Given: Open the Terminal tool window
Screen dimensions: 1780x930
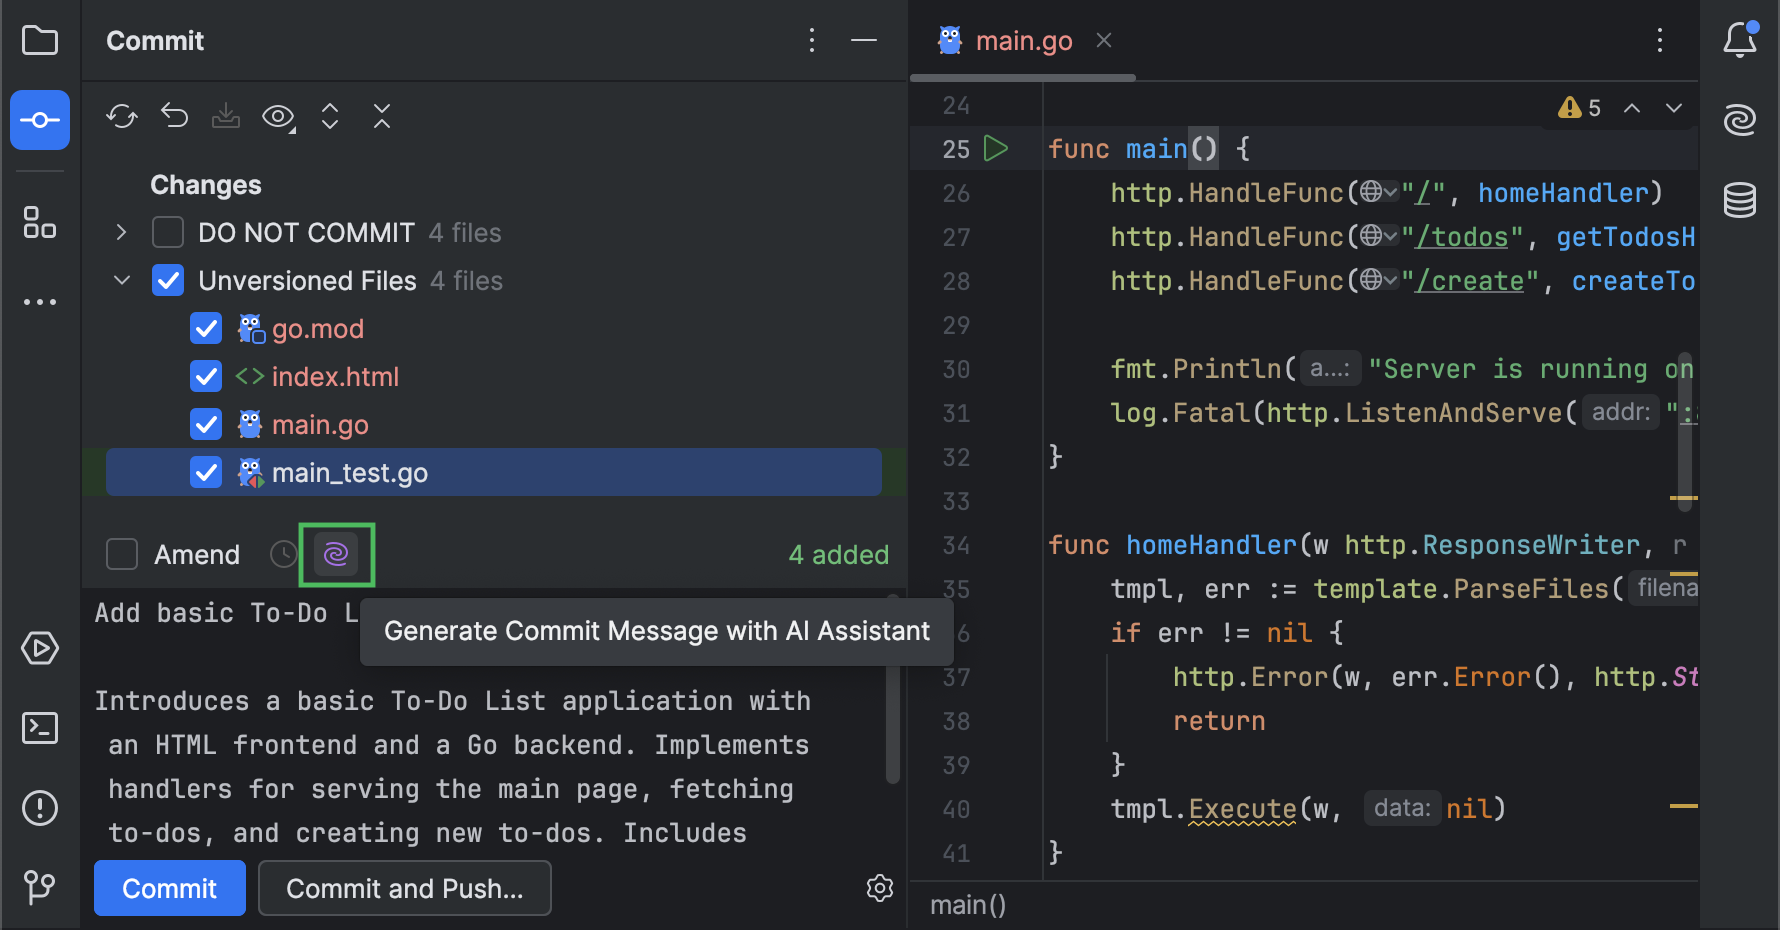Looking at the screenshot, I should click(x=39, y=728).
